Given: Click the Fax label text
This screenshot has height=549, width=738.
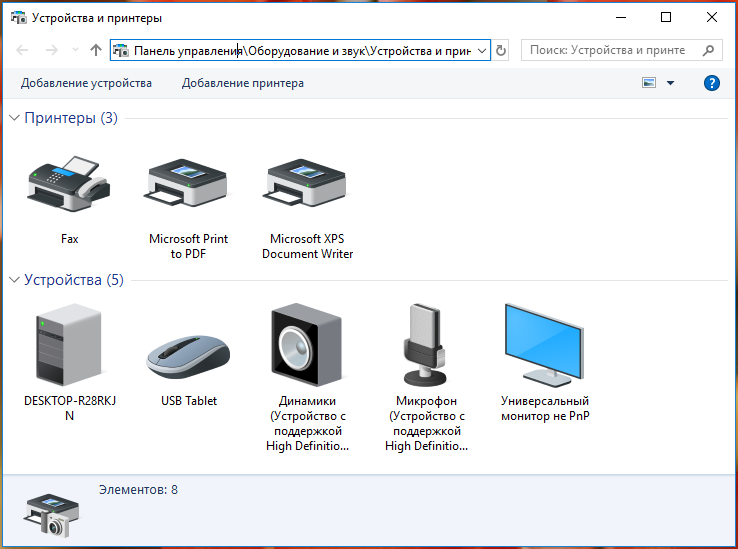Looking at the screenshot, I should click(70, 239).
